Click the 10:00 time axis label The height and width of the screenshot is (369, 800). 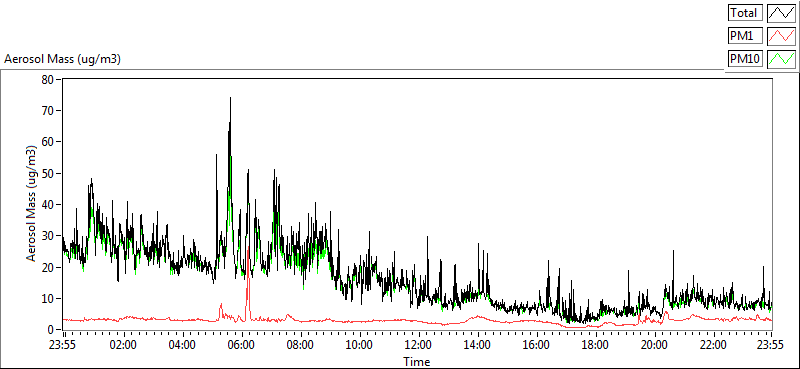(359, 344)
